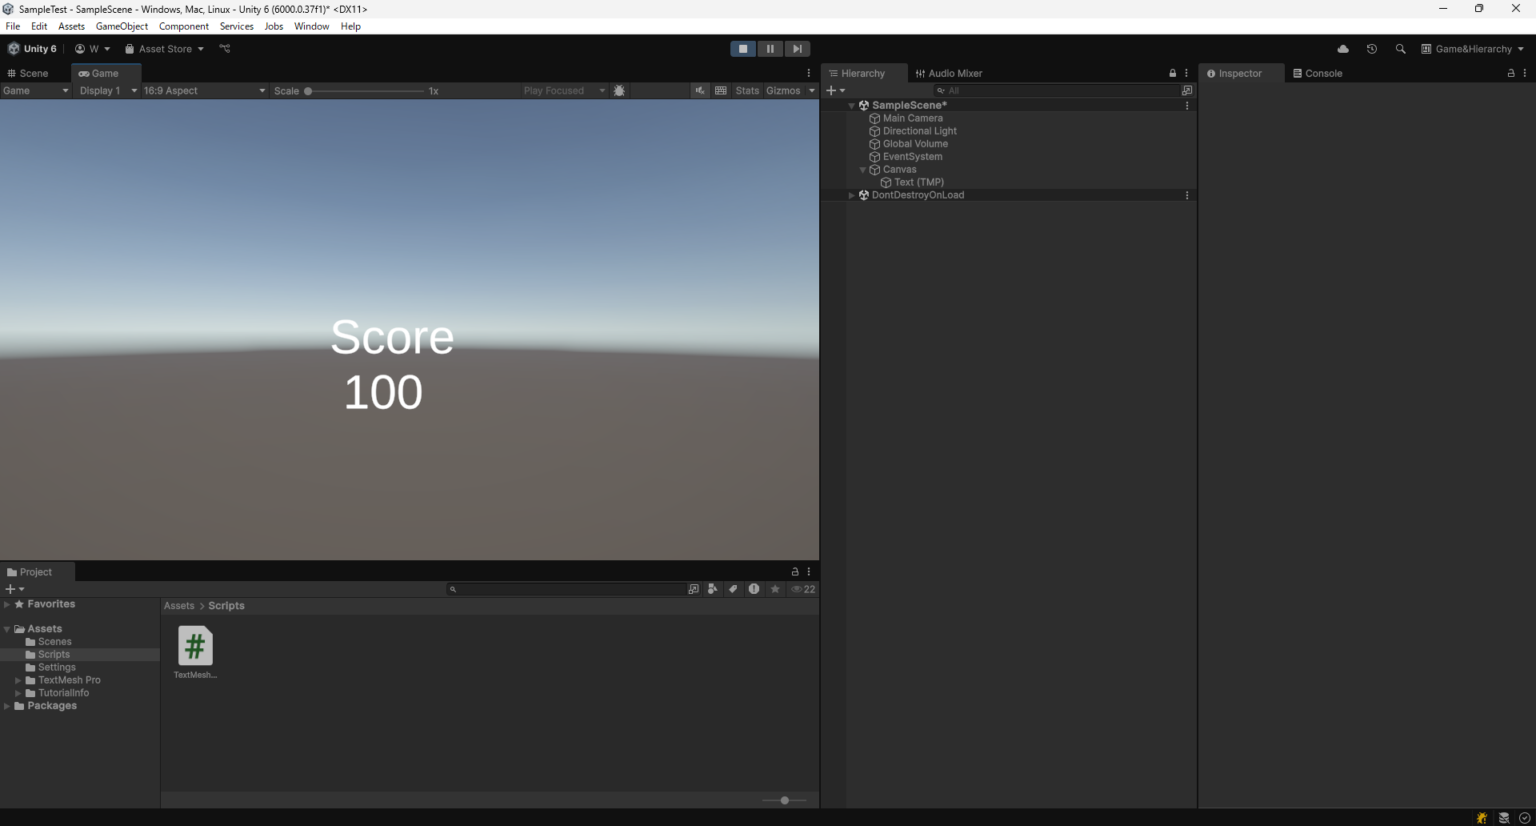1536x826 pixels.
Task: Click the Step frame button
Action: tap(797, 48)
